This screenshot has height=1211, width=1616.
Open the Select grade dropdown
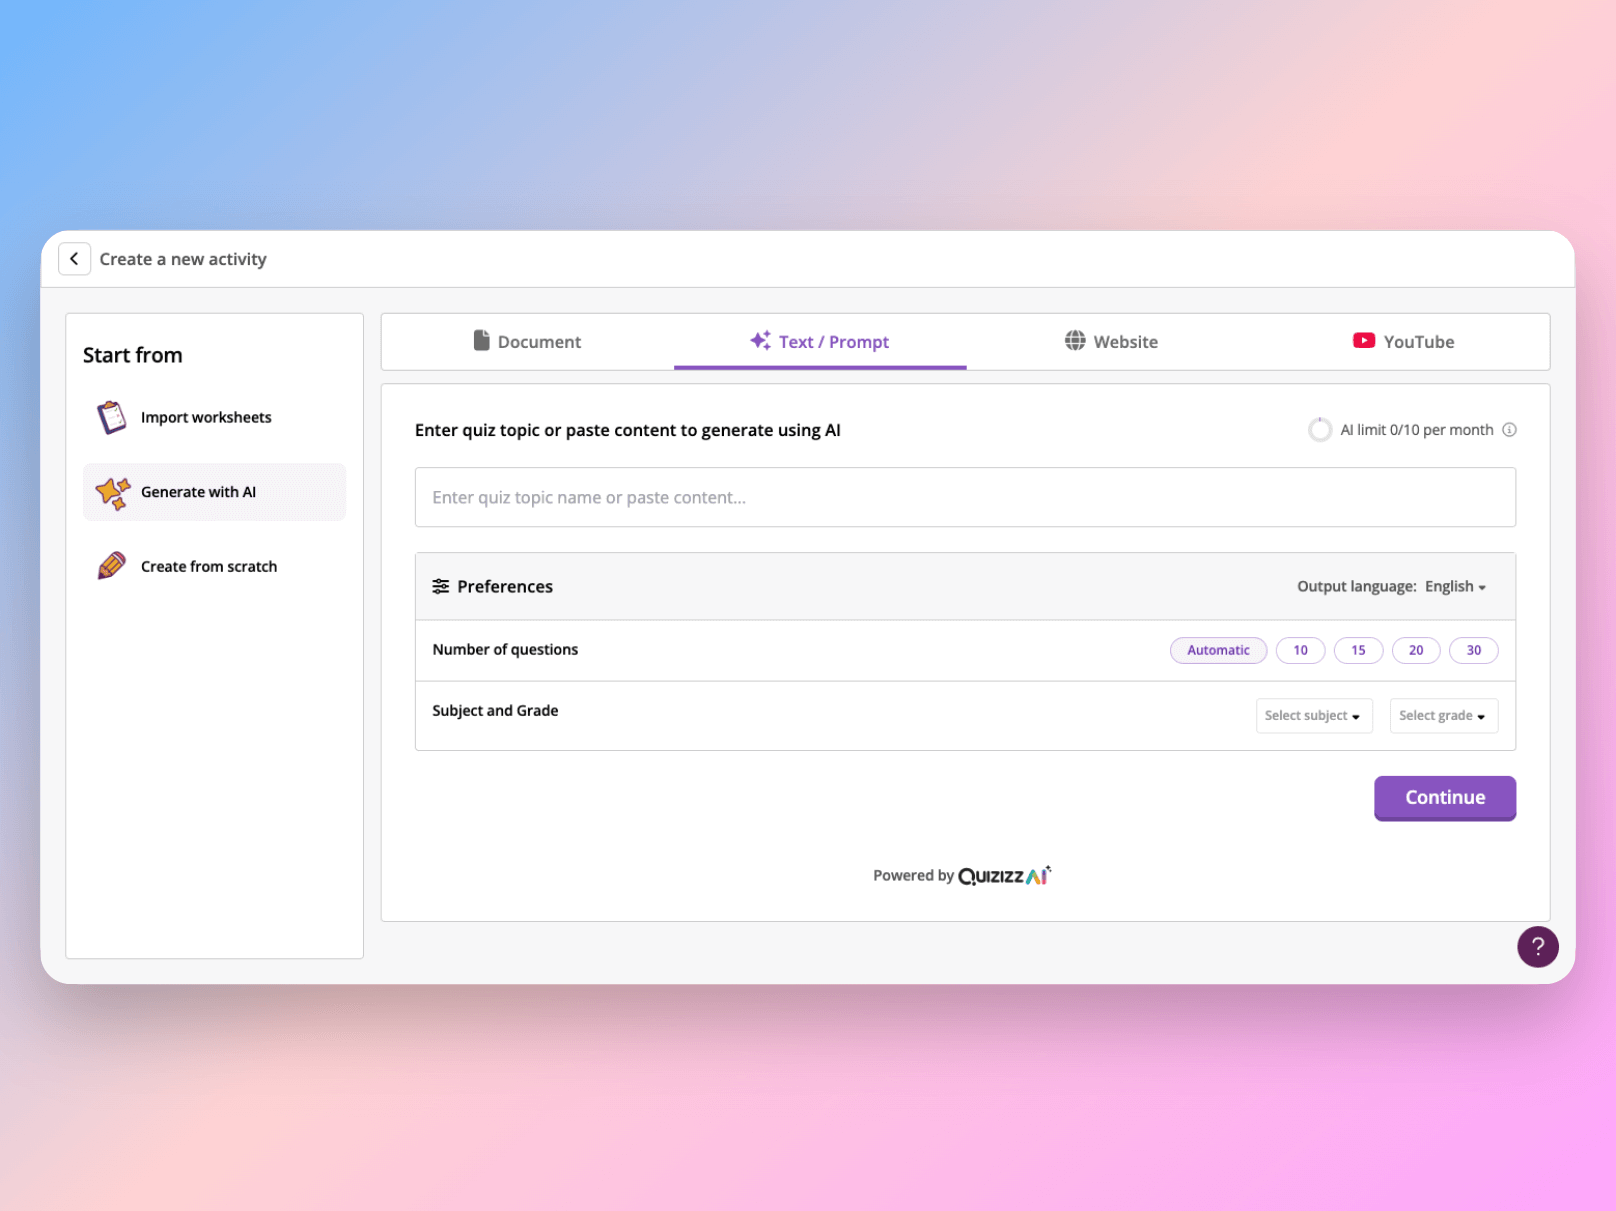pyautogui.click(x=1443, y=715)
